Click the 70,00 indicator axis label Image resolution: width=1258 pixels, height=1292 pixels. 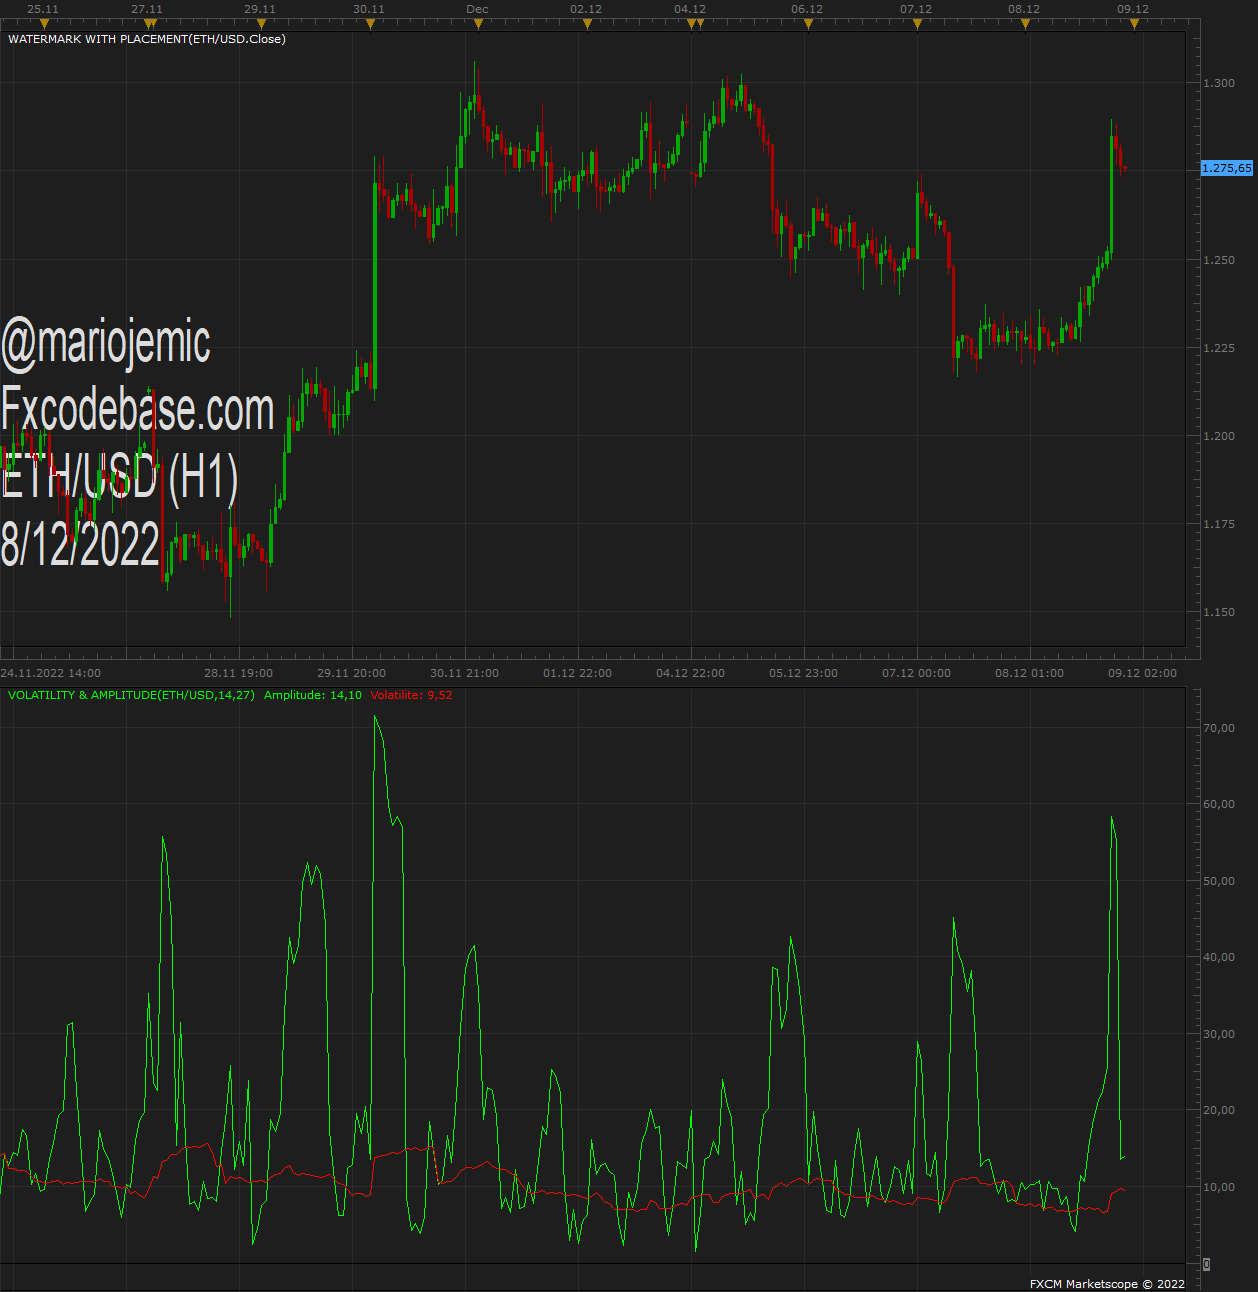click(1219, 728)
